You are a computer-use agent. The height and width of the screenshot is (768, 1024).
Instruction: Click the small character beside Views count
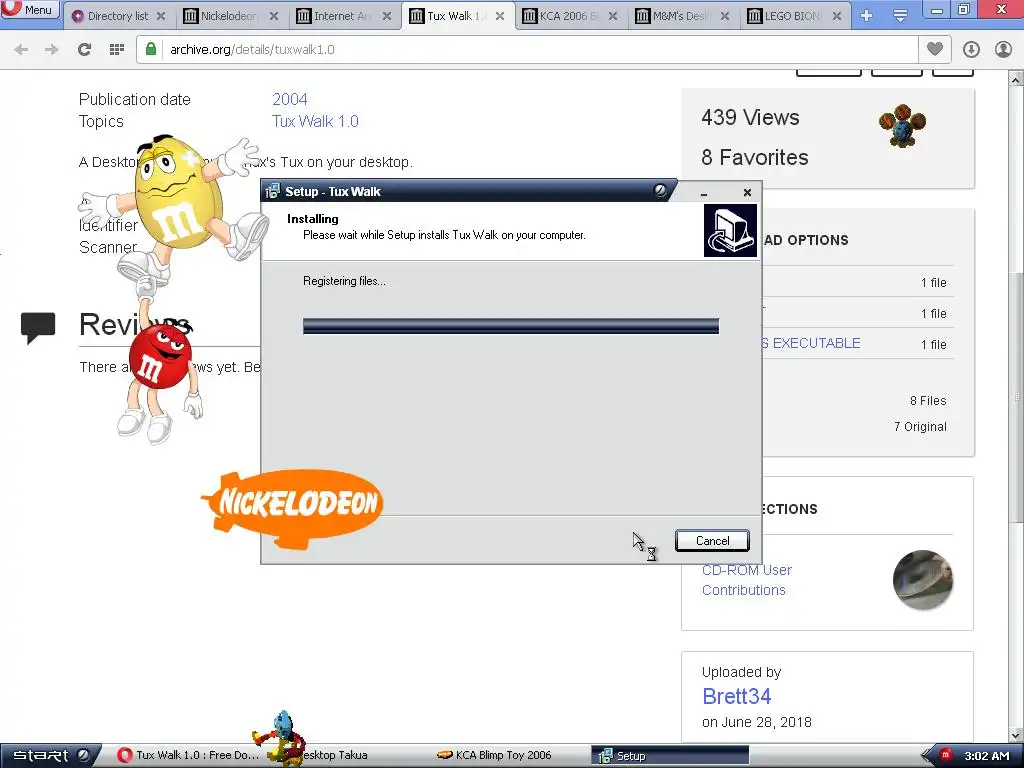click(x=903, y=125)
